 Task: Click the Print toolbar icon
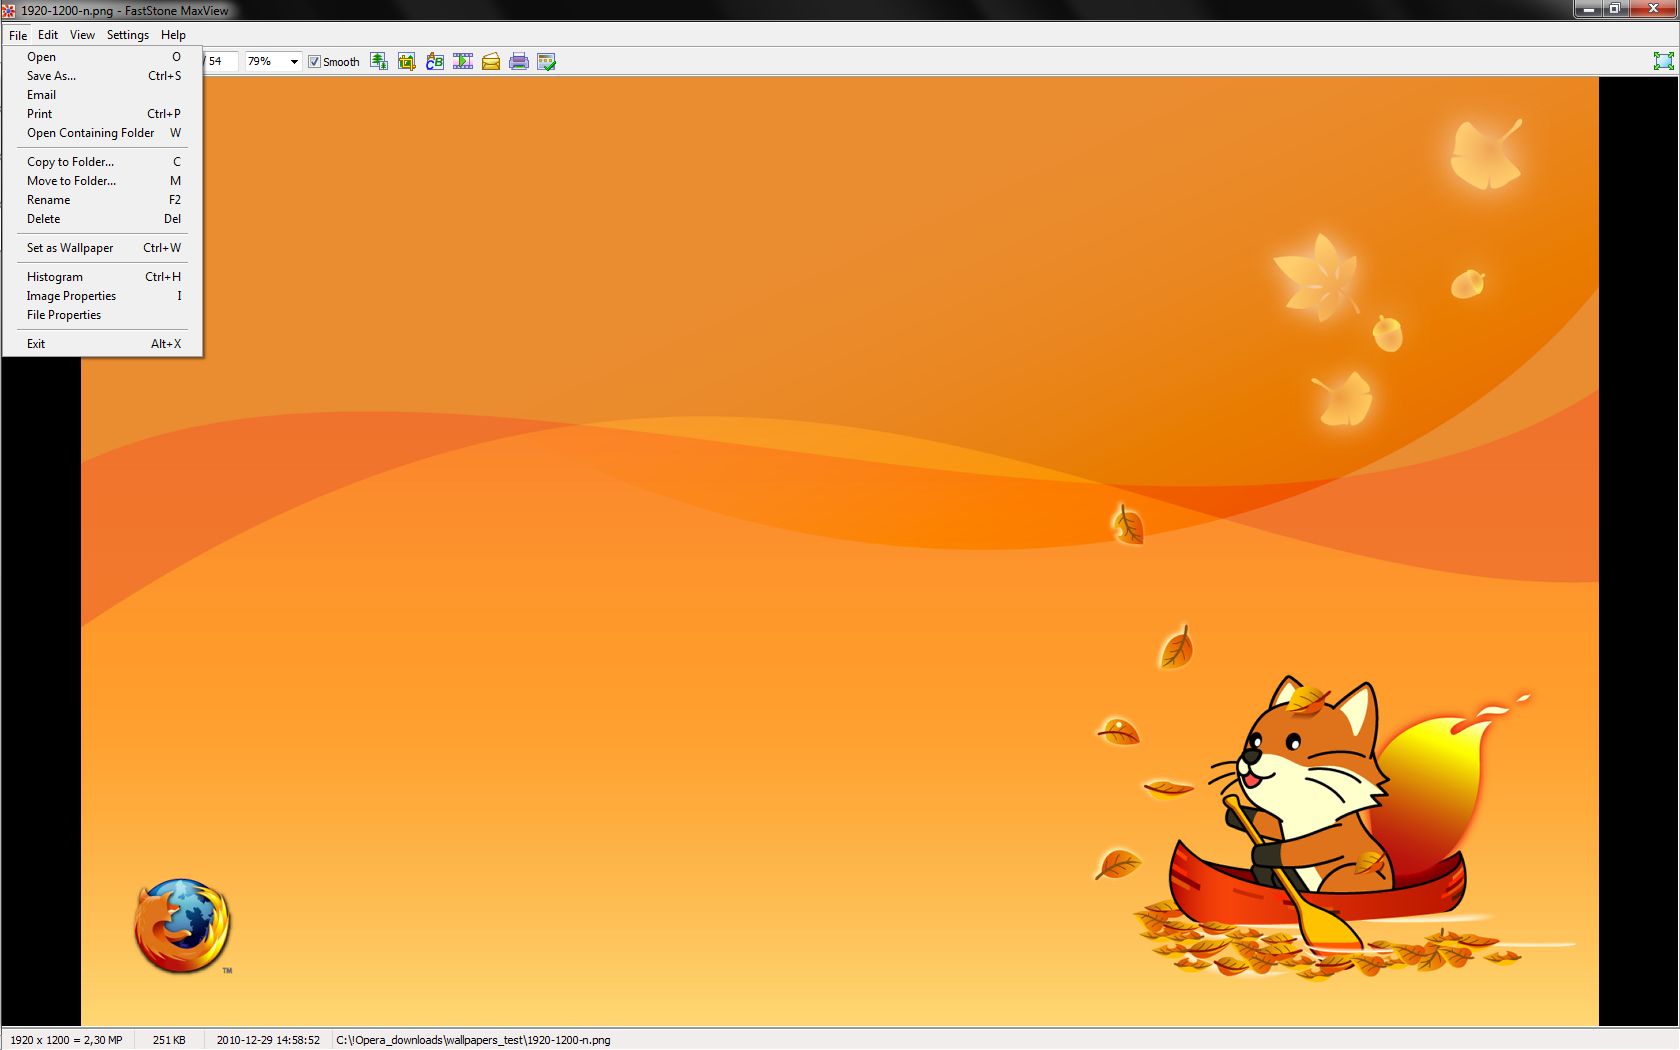[519, 62]
